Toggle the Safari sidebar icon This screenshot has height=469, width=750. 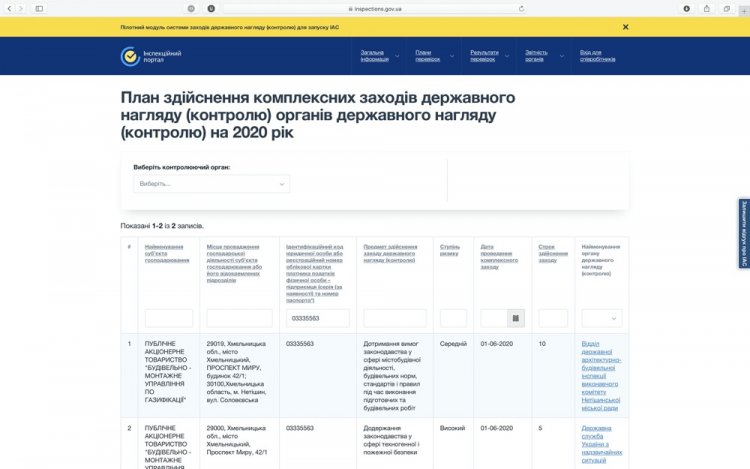click(40, 8)
